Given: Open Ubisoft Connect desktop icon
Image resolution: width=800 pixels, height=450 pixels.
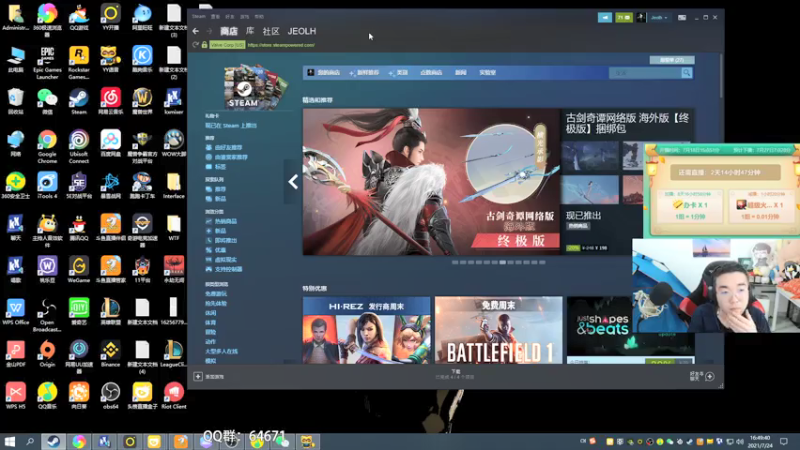Looking at the screenshot, I should click(79, 146).
